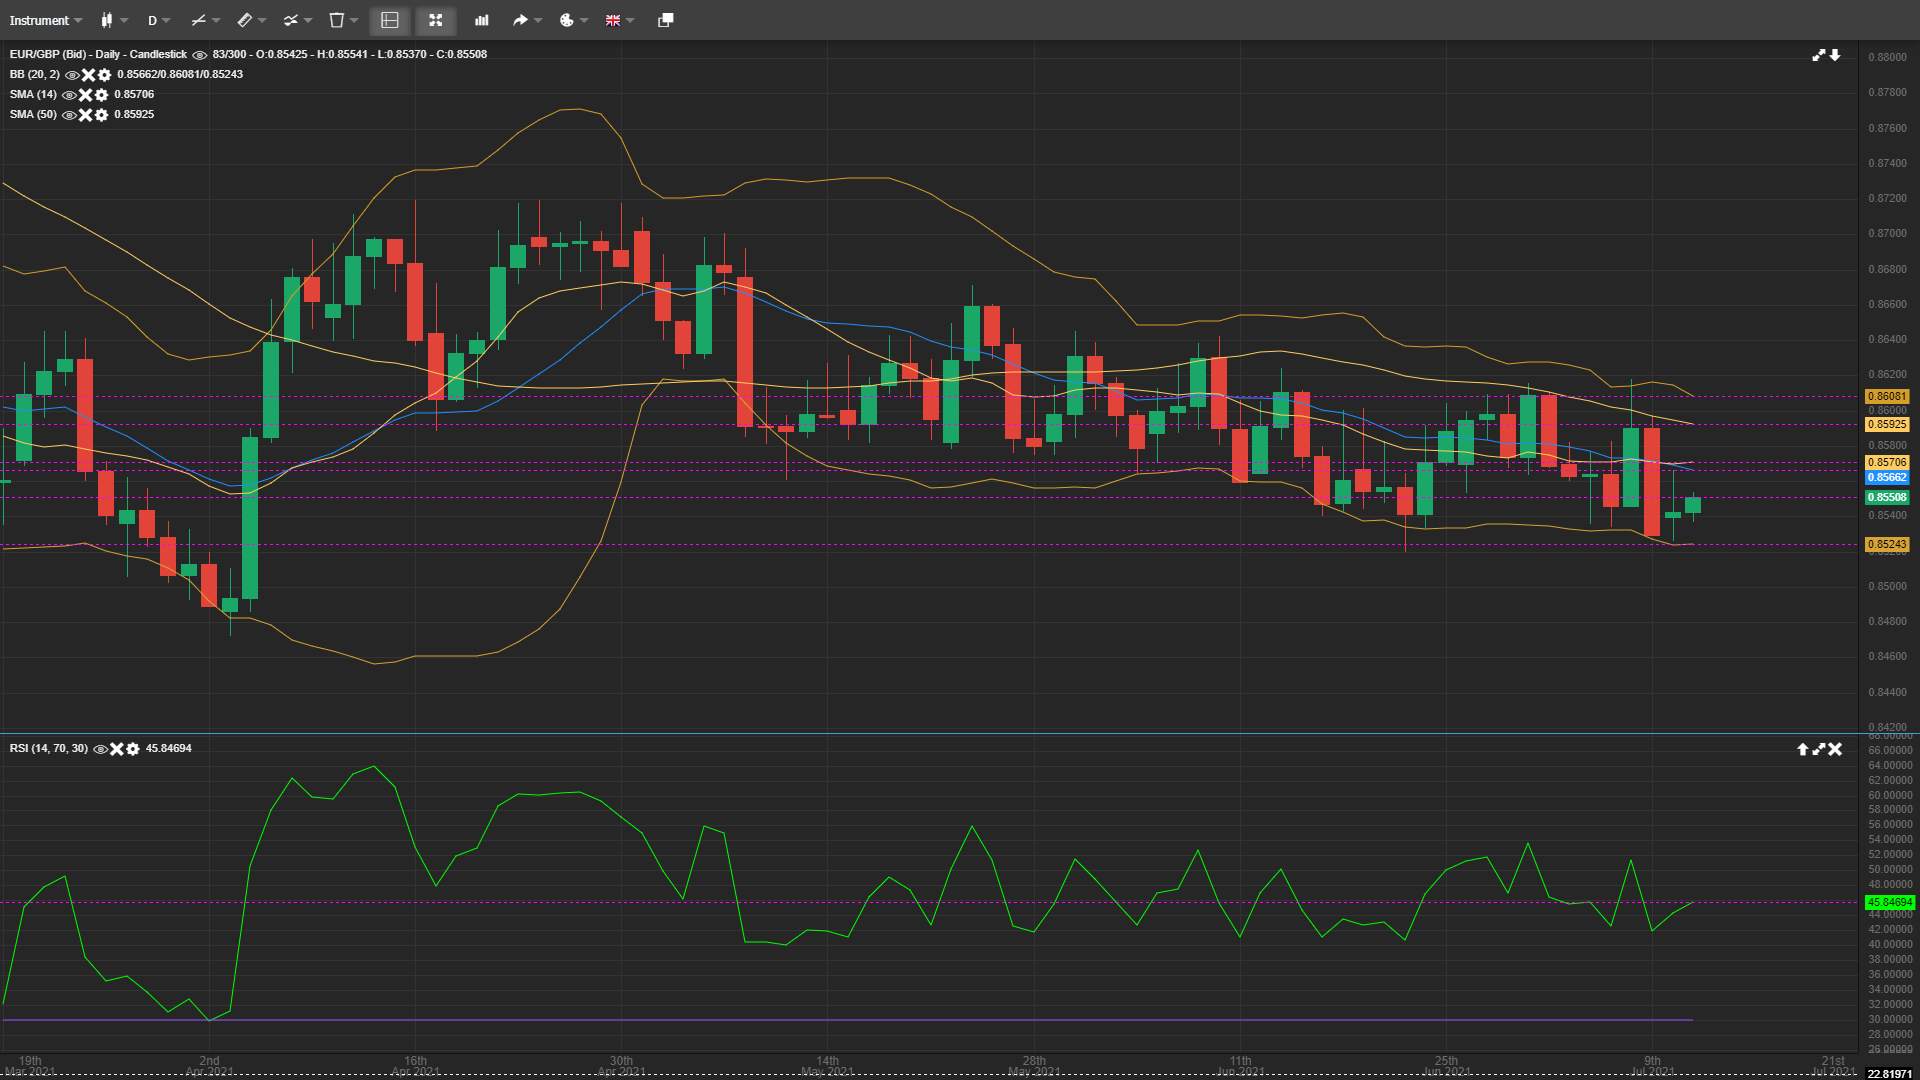Maximize the RSI panel
Image resolution: width=1920 pixels, height=1080 pixels.
pyautogui.click(x=1819, y=749)
